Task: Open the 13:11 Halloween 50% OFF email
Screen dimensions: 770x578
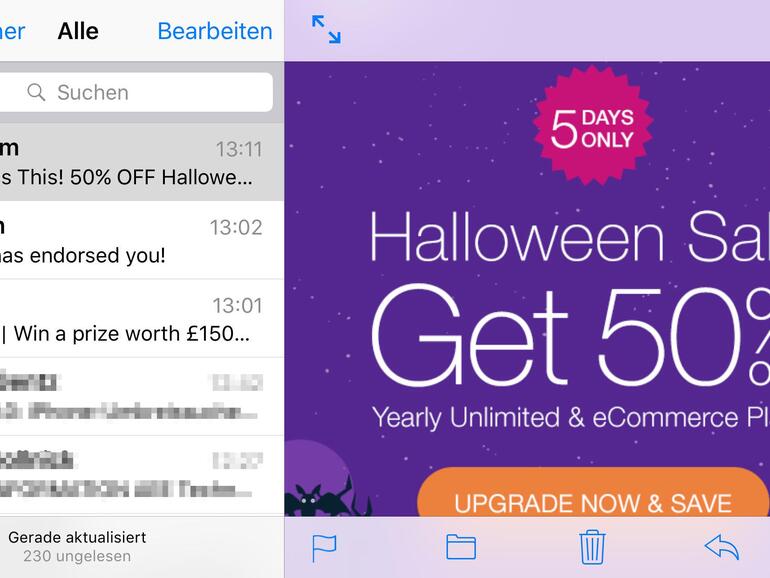Action: (x=142, y=162)
